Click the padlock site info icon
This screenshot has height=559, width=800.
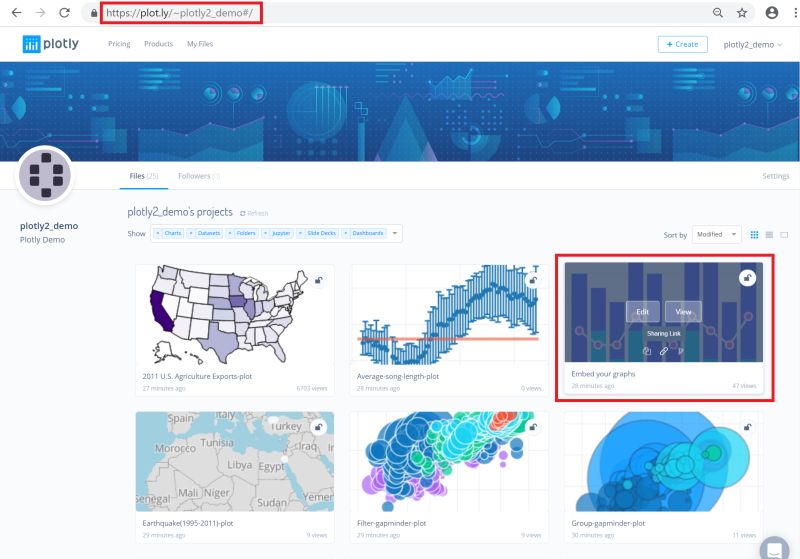[94, 13]
